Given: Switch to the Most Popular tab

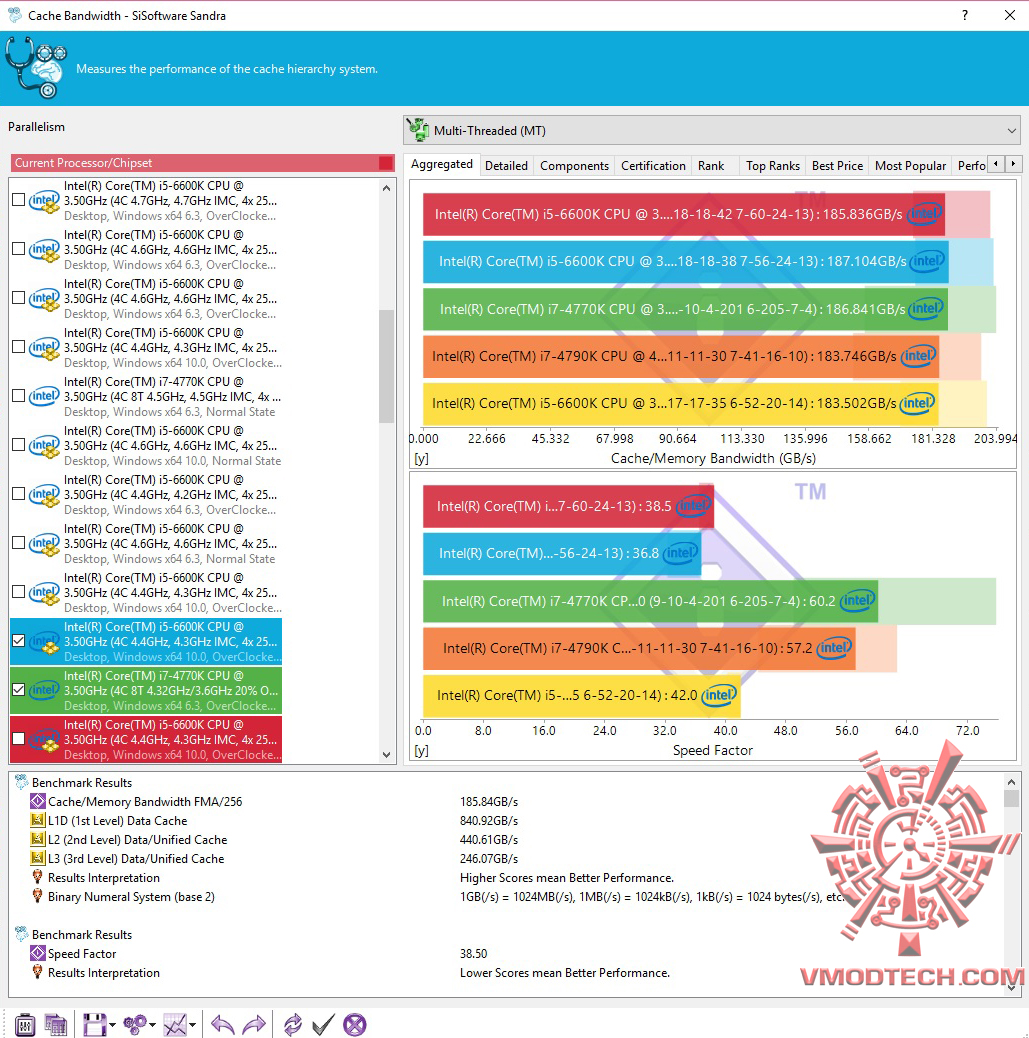Looking at the screenshot, I should (x=910, y=165).
